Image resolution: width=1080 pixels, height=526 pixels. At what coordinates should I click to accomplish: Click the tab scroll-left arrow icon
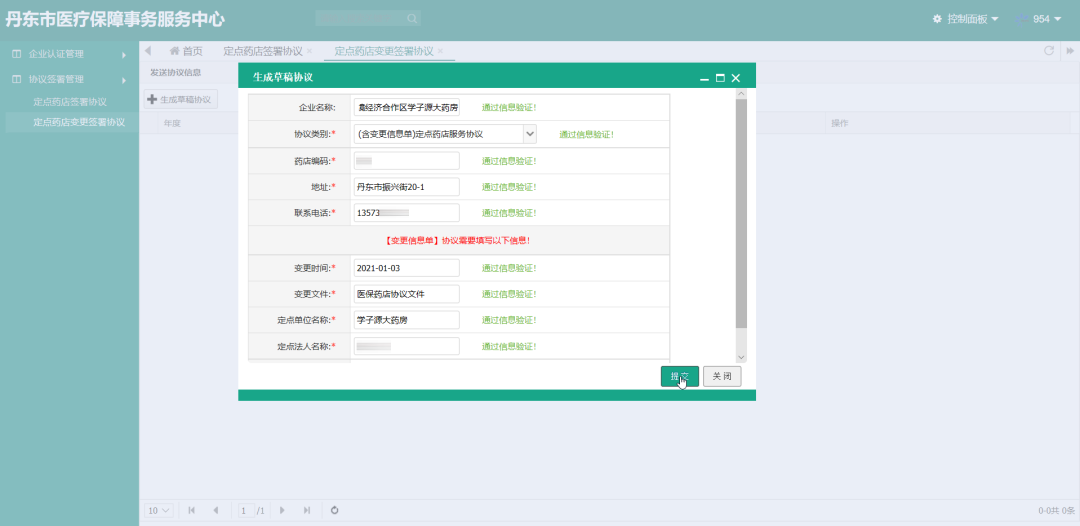pos(148,51)
